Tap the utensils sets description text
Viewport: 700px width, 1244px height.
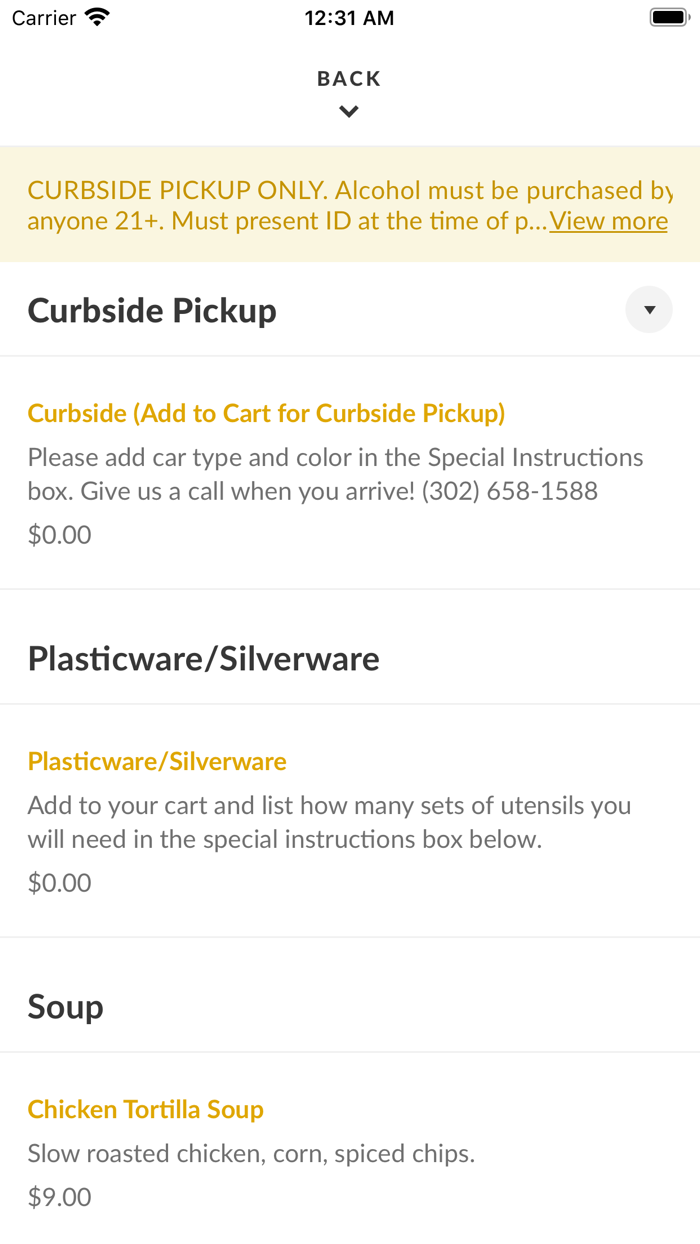pyautogui.click(x=329, y=822)
